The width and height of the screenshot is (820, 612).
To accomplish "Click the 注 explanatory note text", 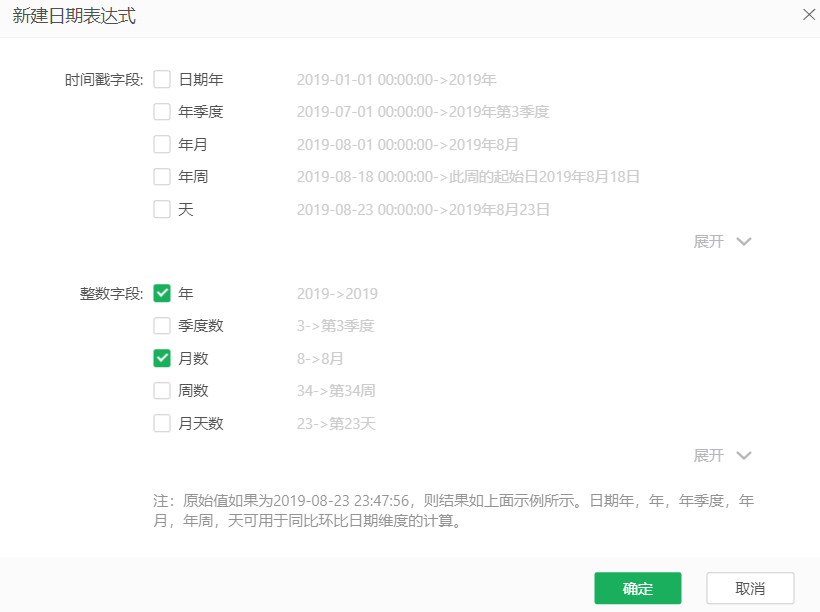I will tap(447, 510).
